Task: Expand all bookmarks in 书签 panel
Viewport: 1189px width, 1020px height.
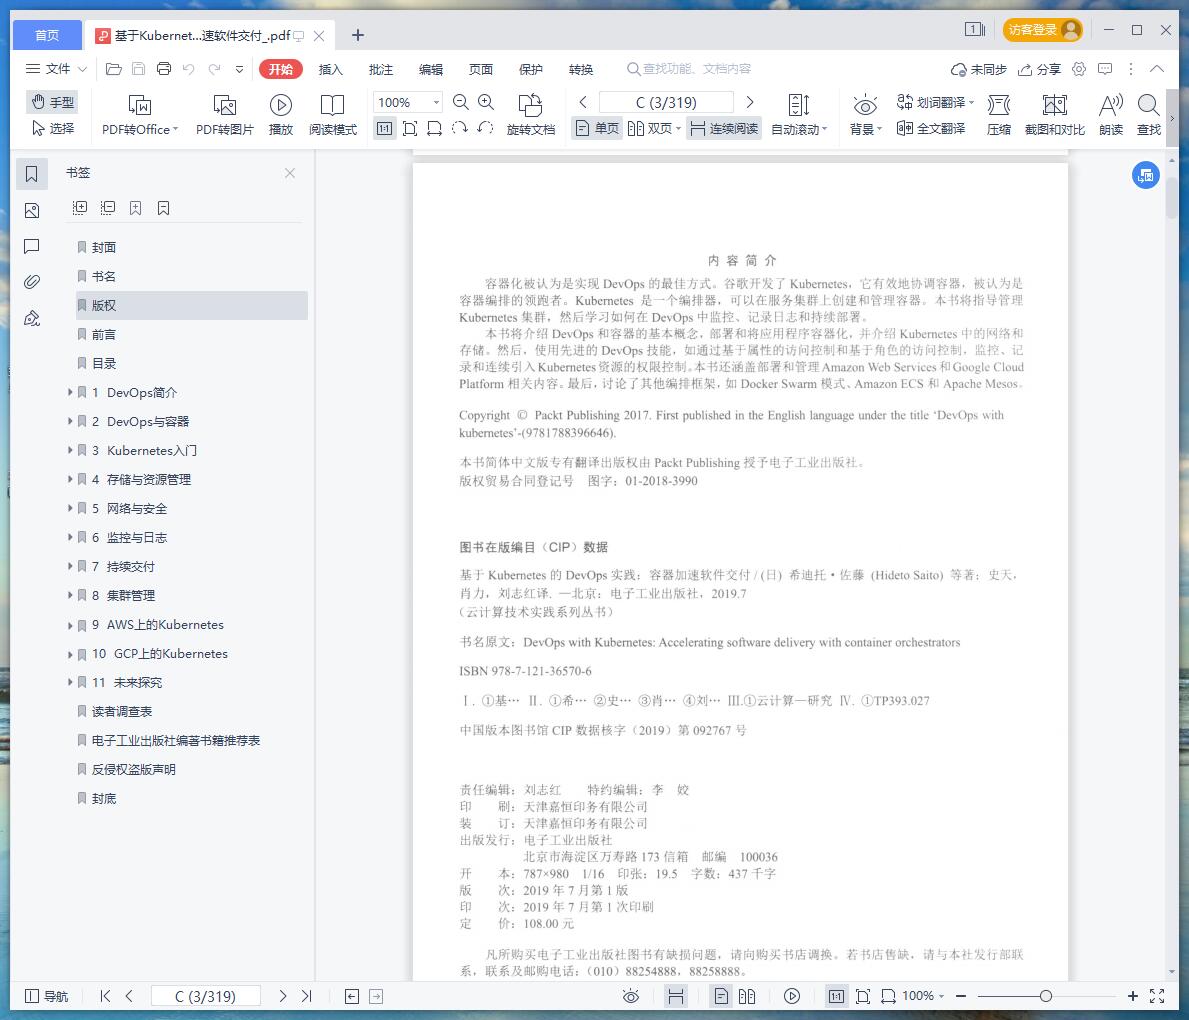Action: pyautogui.click(x=80, y=208)
